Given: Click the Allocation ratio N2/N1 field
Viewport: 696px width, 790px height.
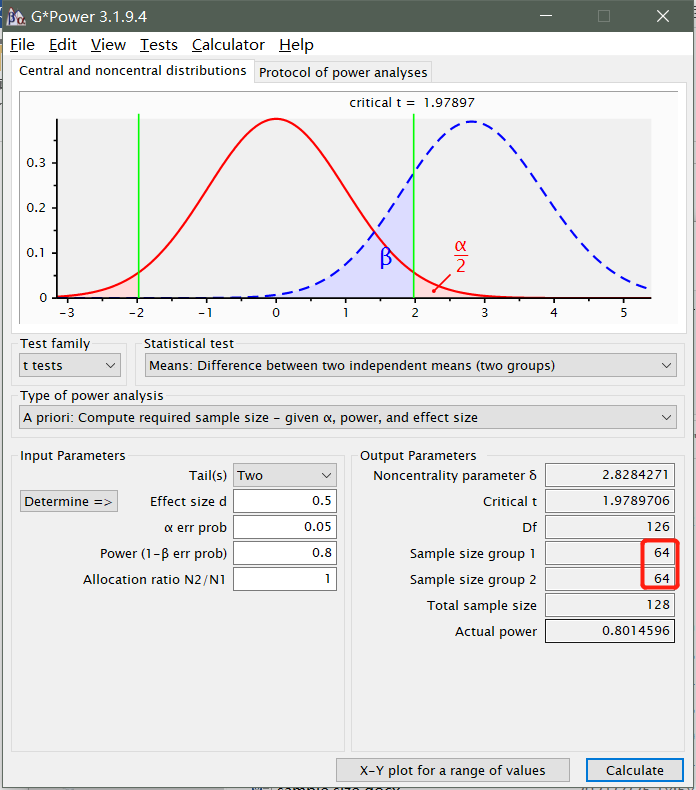Looking at the screenshot, I should click(x=285, y=579).
